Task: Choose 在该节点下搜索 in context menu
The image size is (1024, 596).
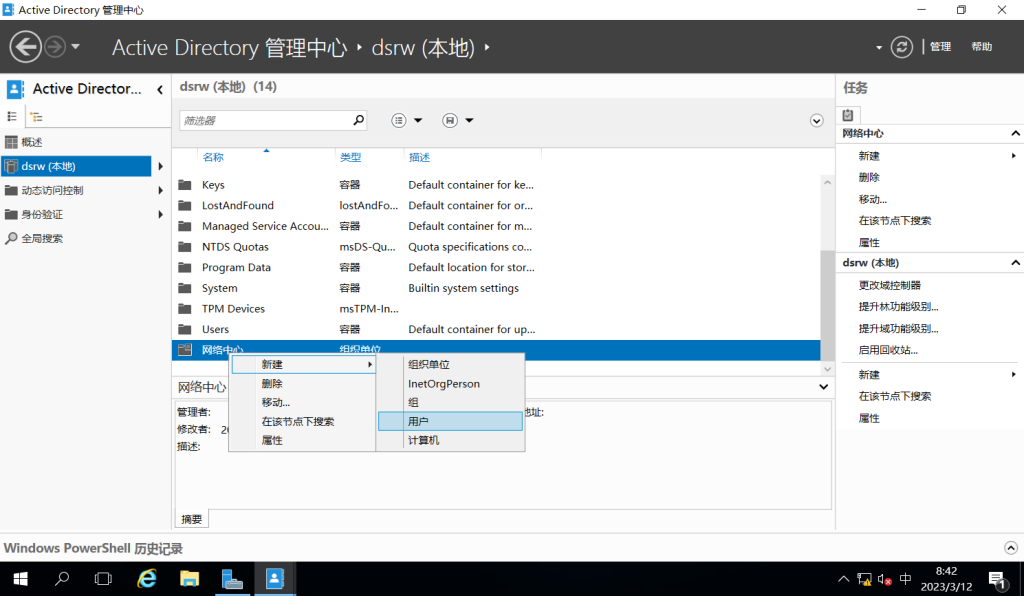Action: 303,422
